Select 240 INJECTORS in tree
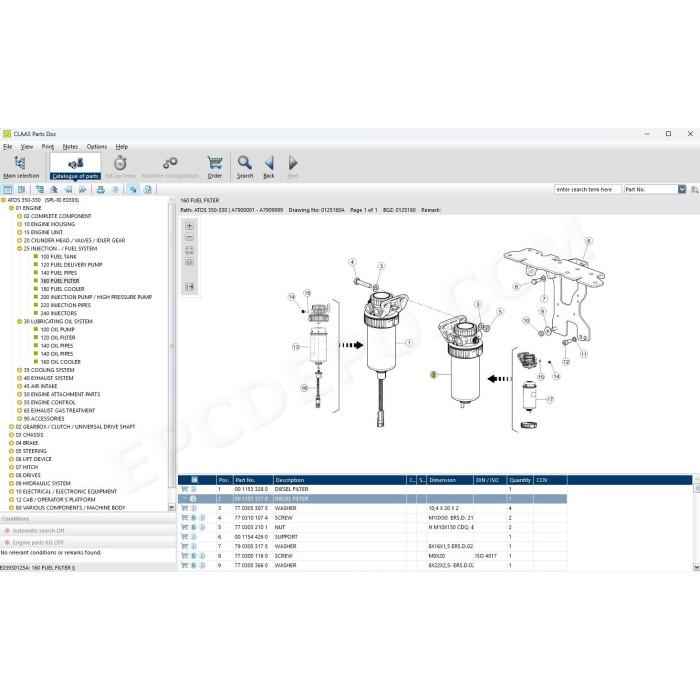 58,313
